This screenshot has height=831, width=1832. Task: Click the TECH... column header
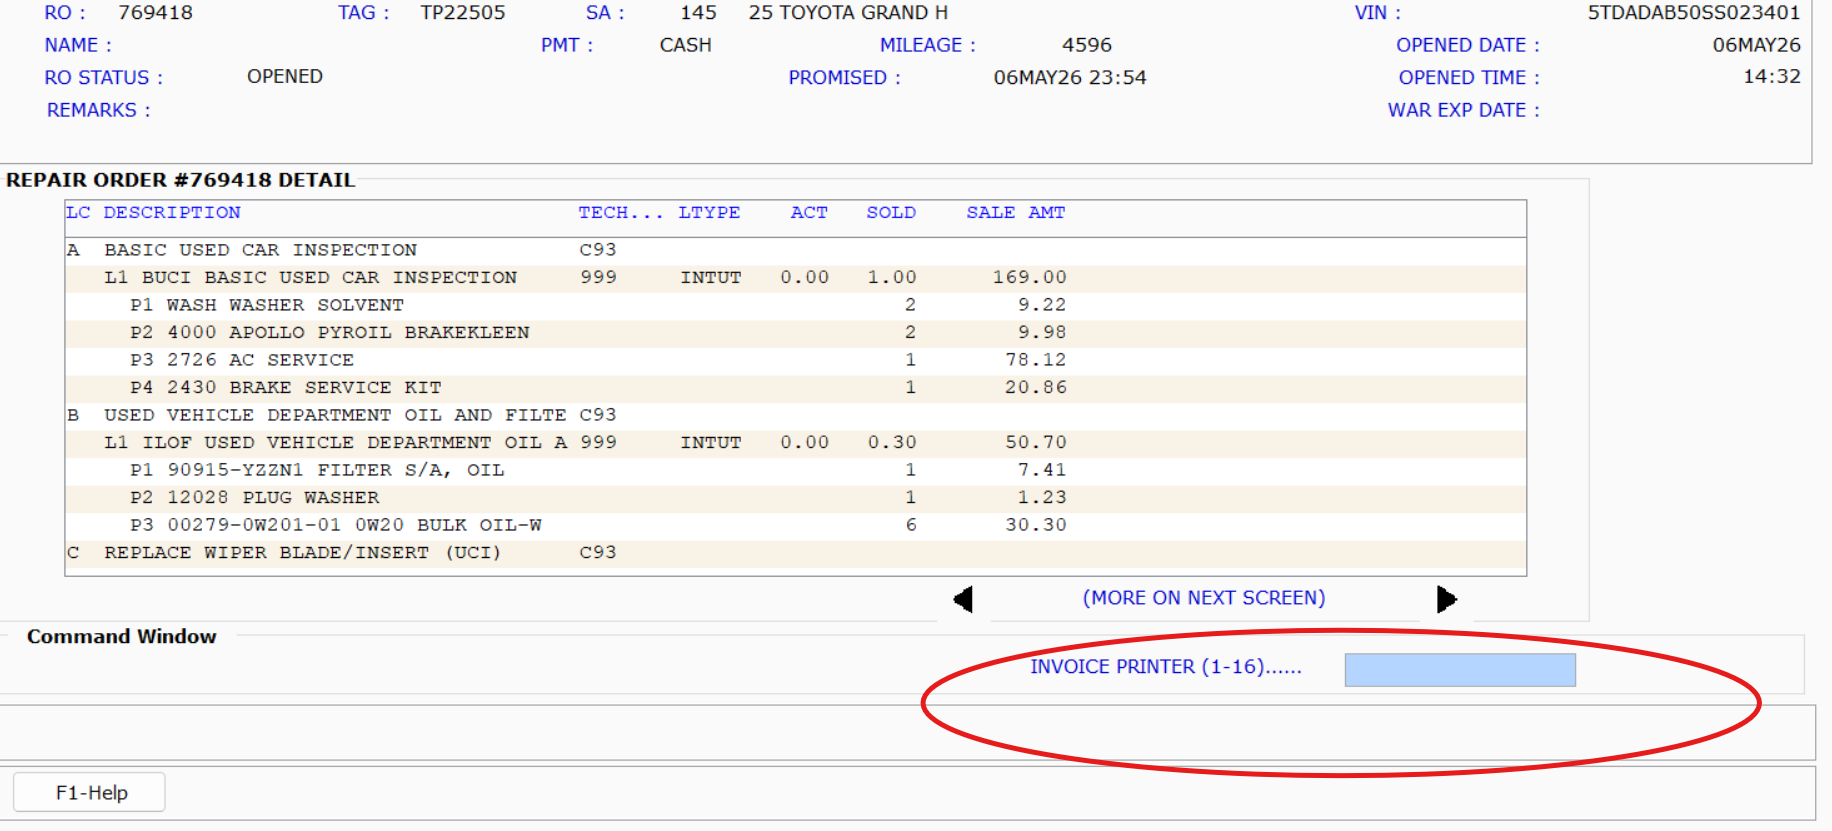point(620,213)
